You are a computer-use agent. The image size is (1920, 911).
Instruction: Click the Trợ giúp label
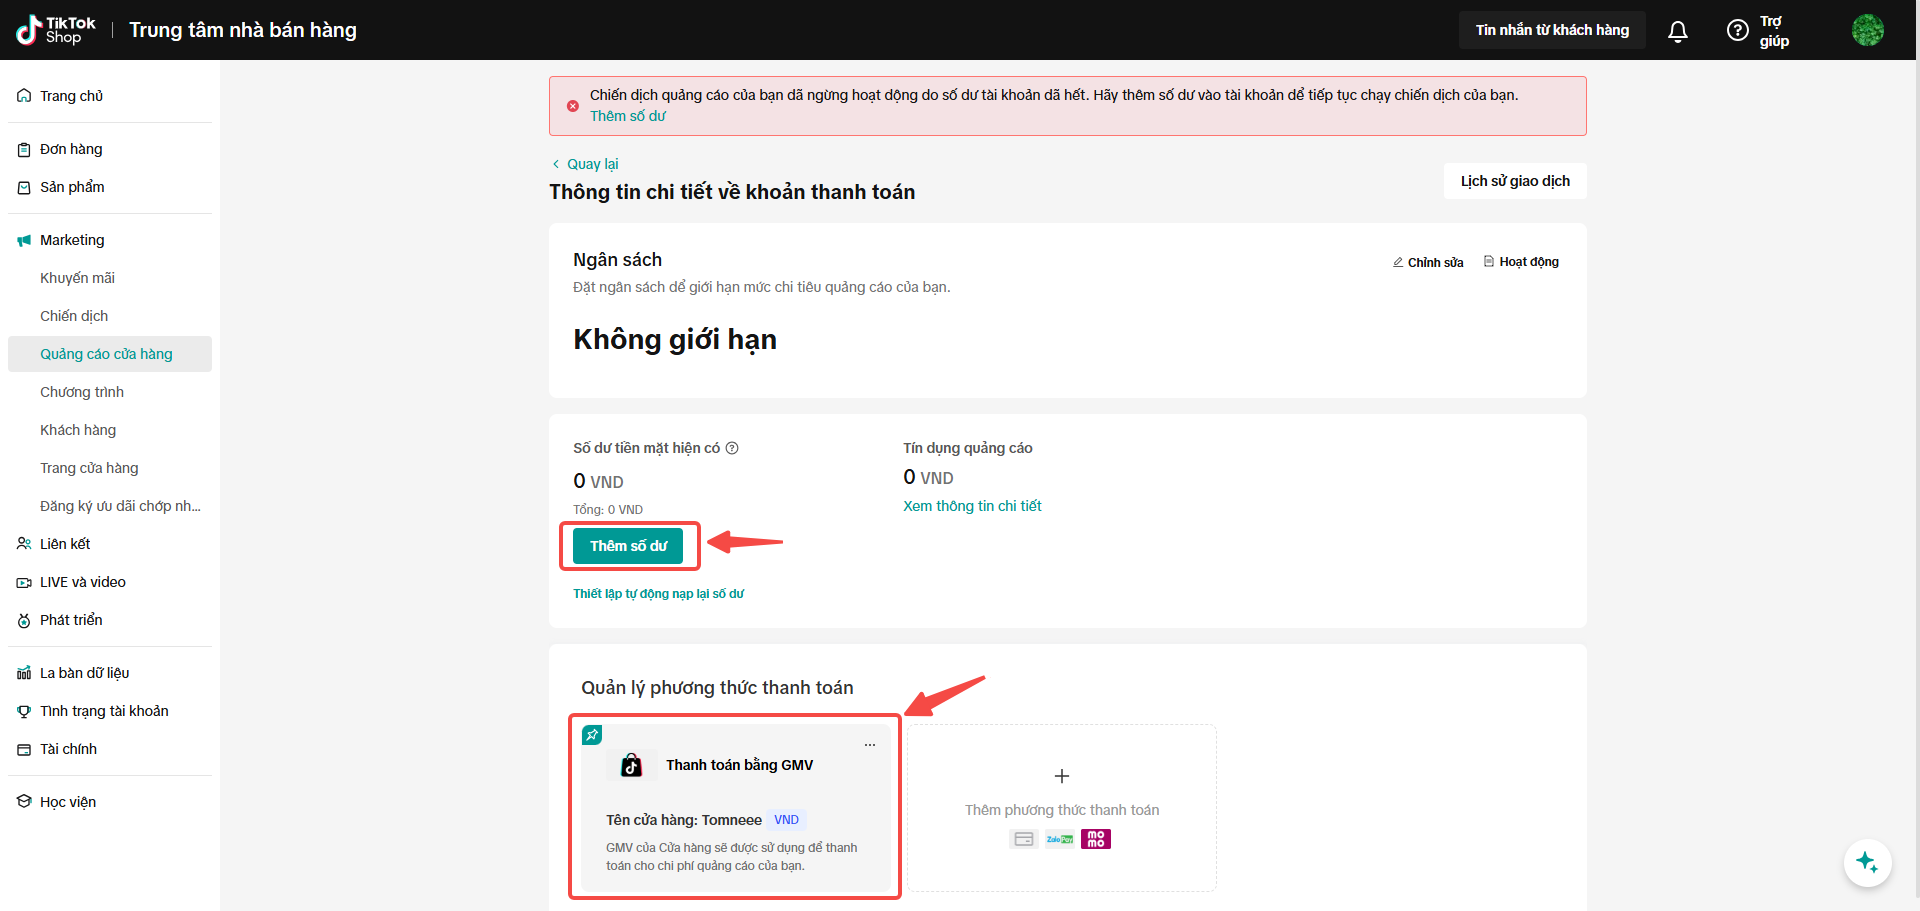tap(1774, 31)
